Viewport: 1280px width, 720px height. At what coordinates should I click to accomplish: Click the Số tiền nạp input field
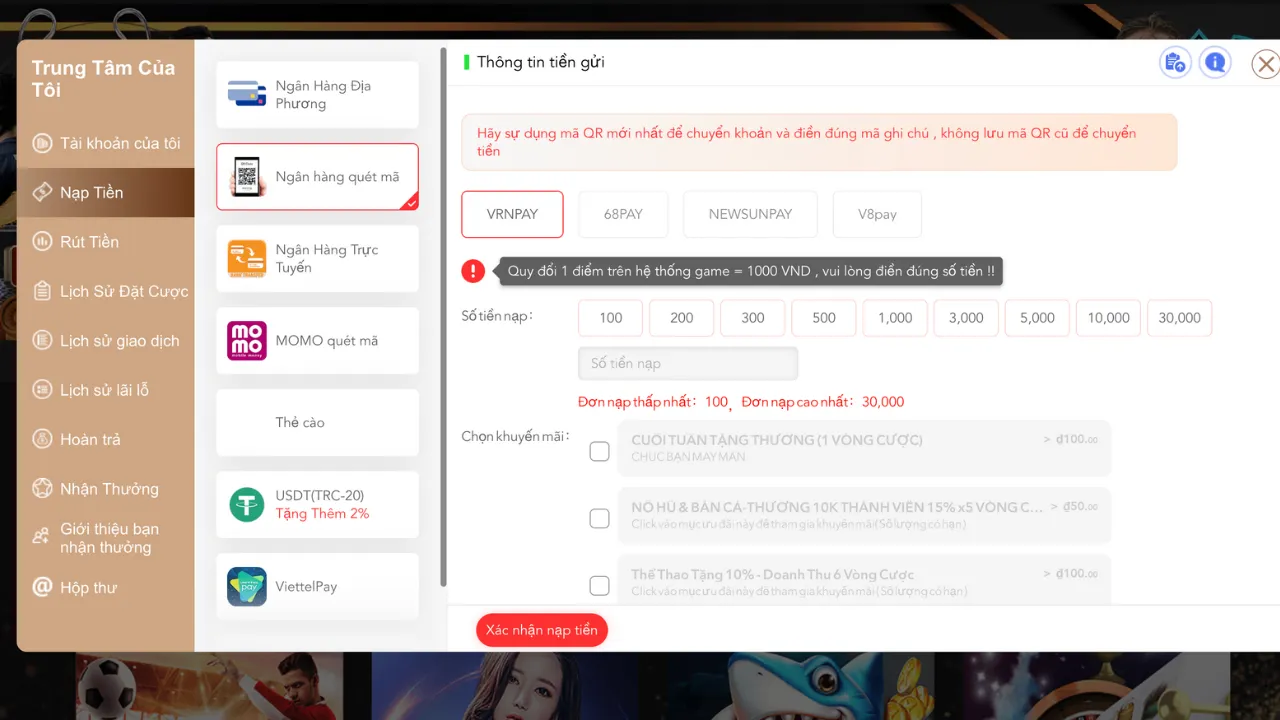(x=688, y=363)
